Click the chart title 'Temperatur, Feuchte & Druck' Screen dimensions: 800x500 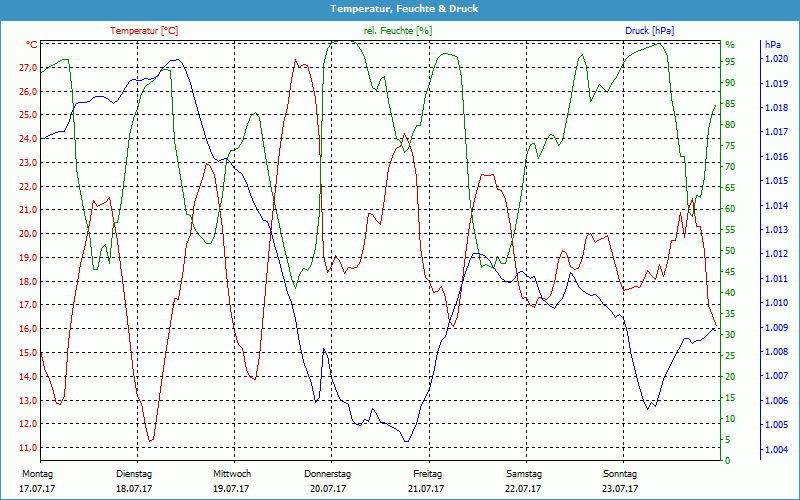click(x=404, y=9)
